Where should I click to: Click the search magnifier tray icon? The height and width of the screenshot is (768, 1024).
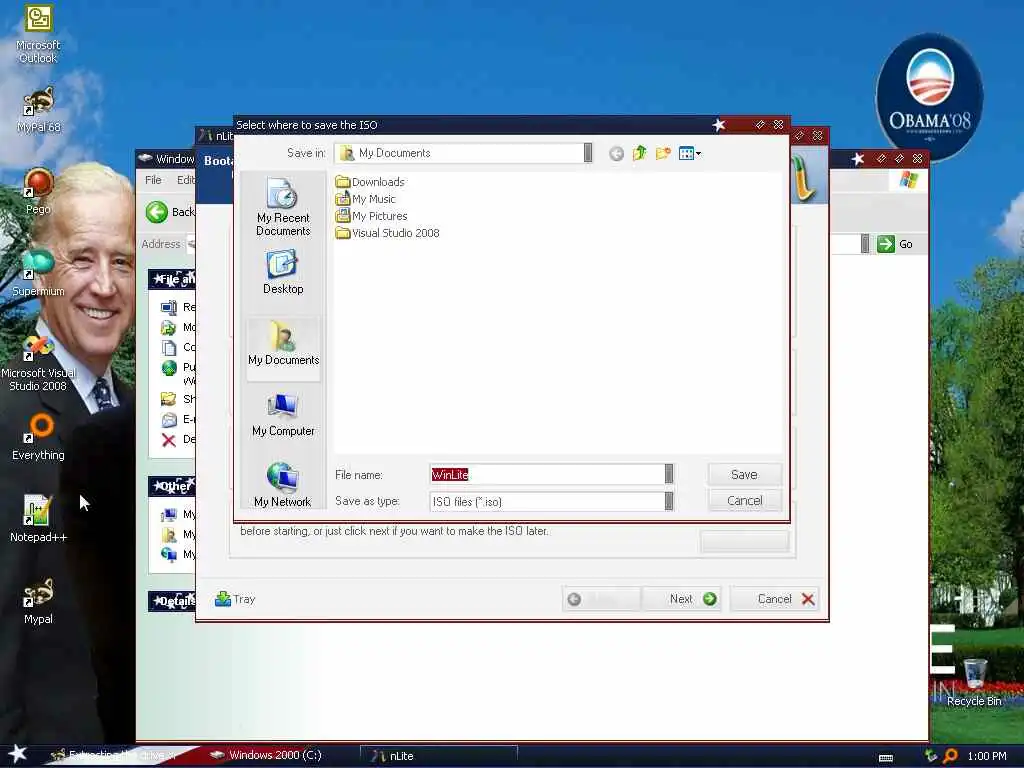(x=951, y=756)
